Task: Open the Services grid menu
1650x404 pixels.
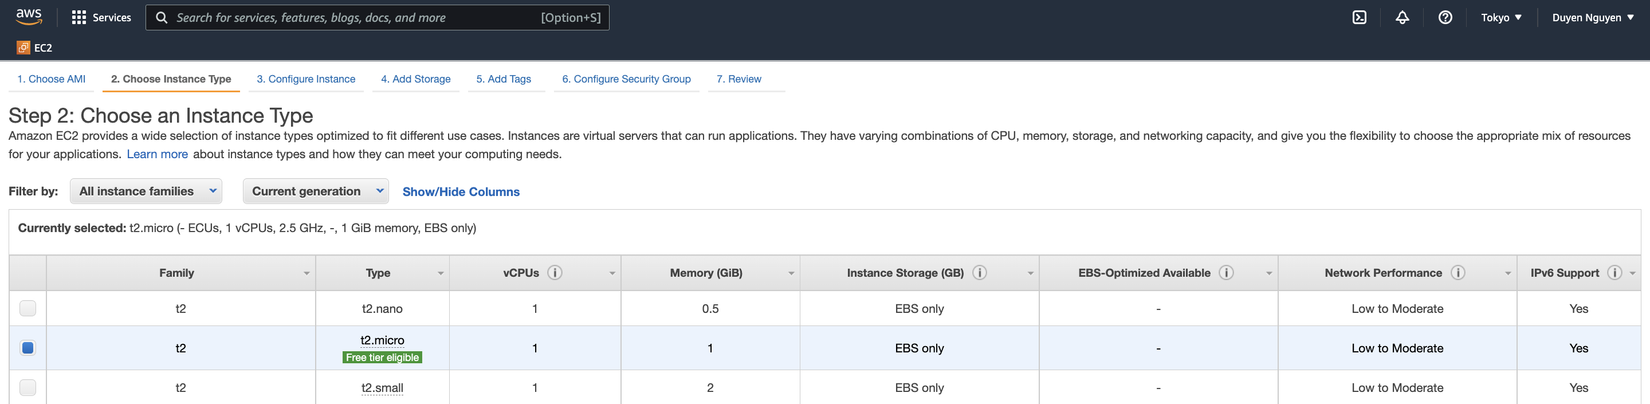Action: [x=79, y=17]
